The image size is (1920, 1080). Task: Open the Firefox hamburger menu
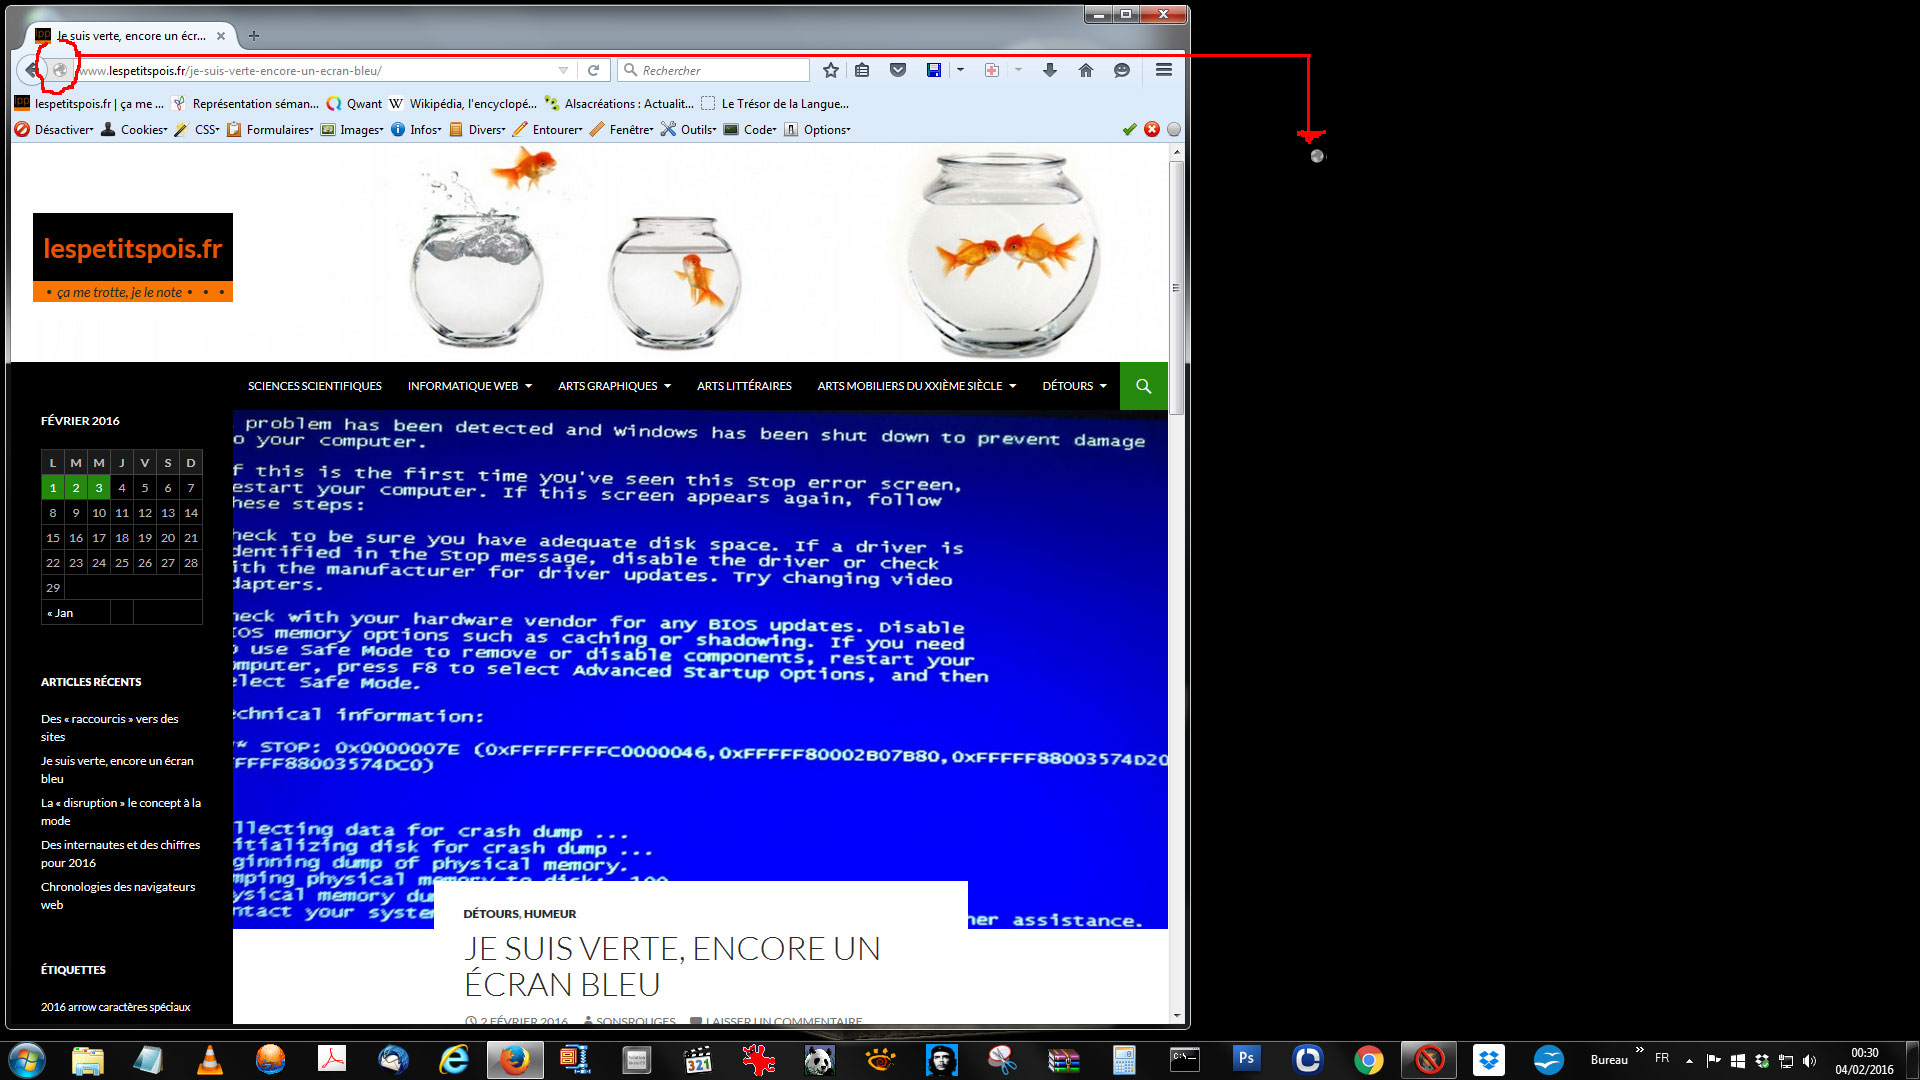(x=1163, y=70)
